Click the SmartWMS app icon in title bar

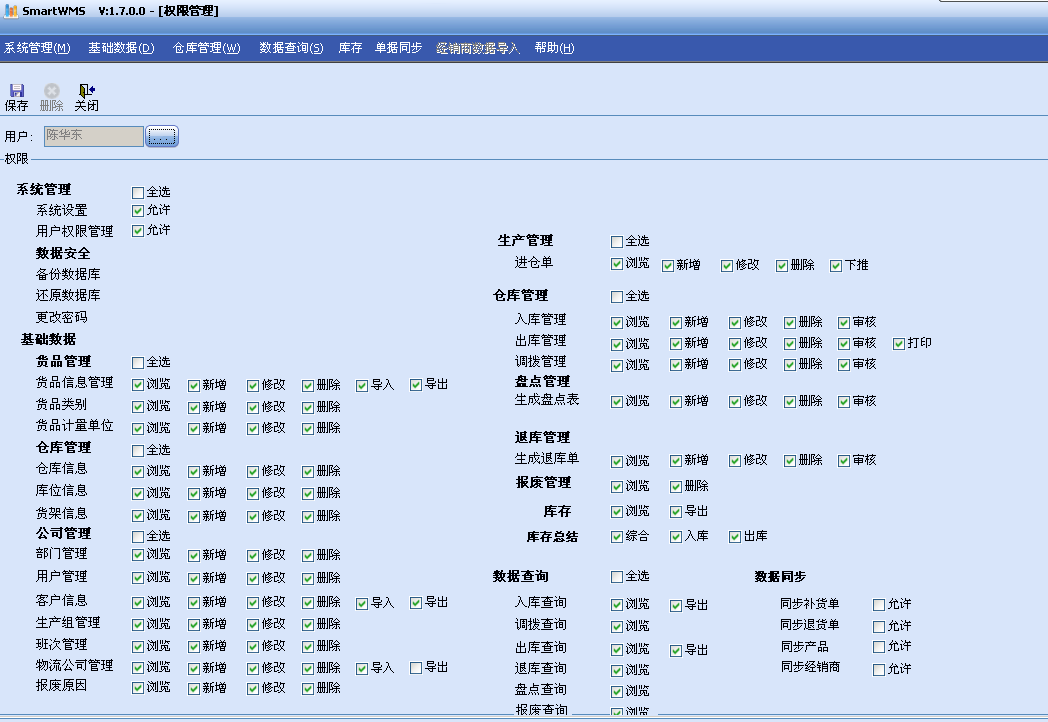(x=12, y=10)
